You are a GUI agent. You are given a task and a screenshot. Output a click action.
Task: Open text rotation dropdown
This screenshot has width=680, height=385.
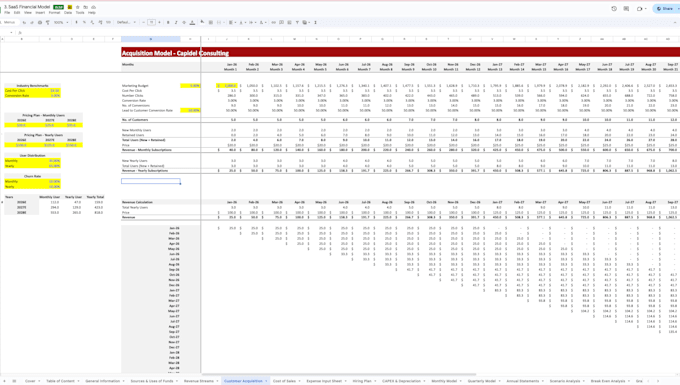point(263,22)
